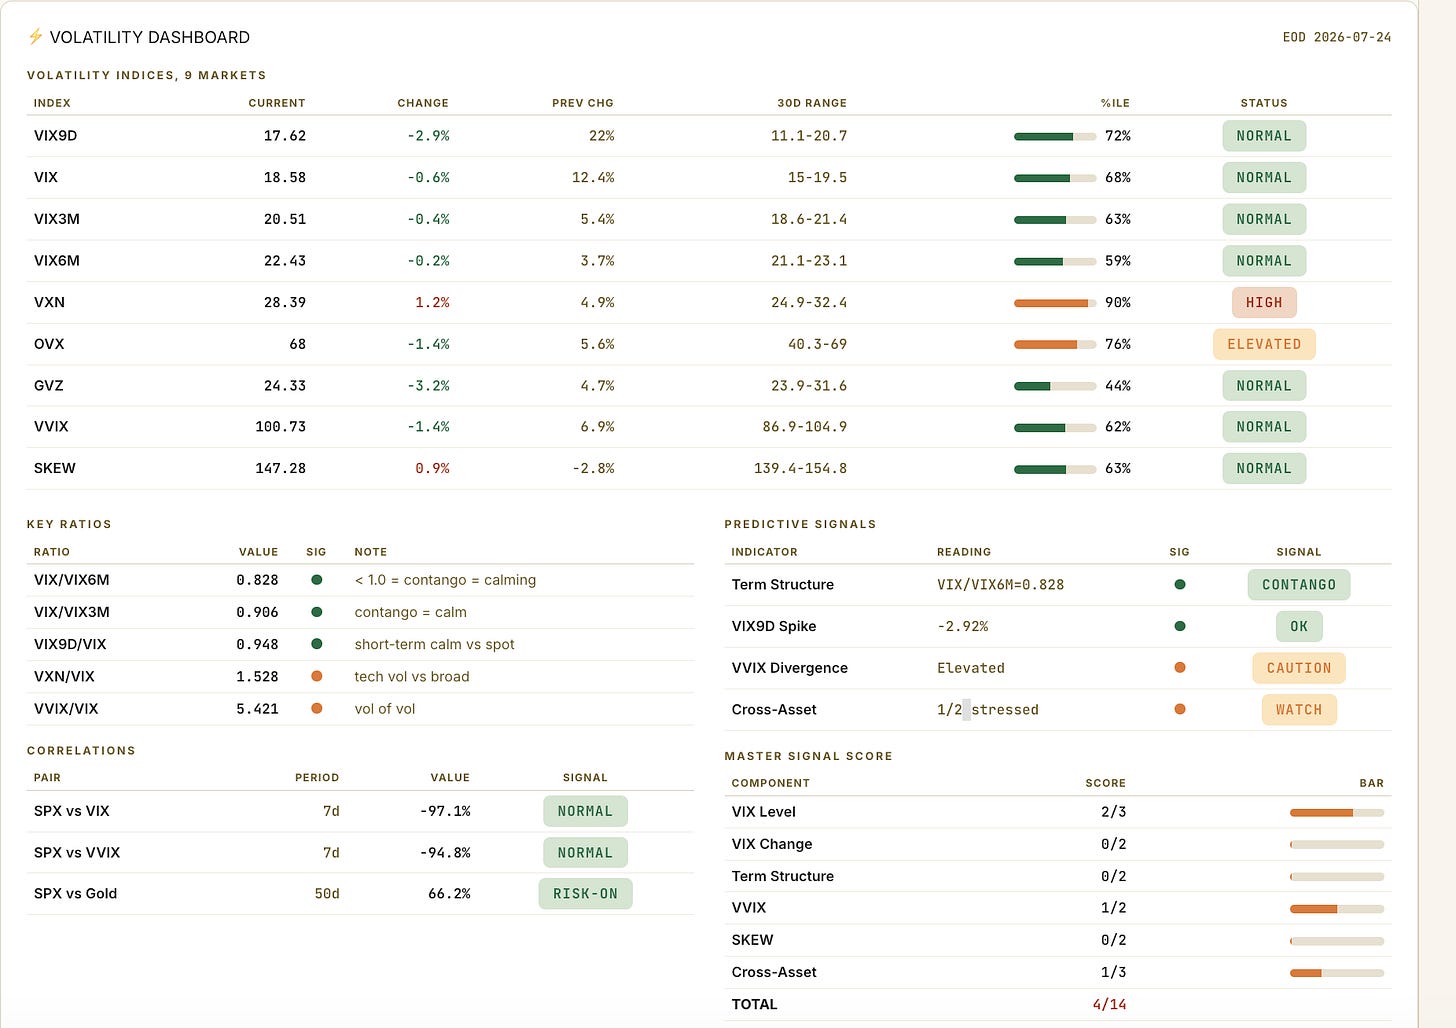Click the VXN orange percentile bar at 90%
1456x1028 pixels.
click(1055, 302)
